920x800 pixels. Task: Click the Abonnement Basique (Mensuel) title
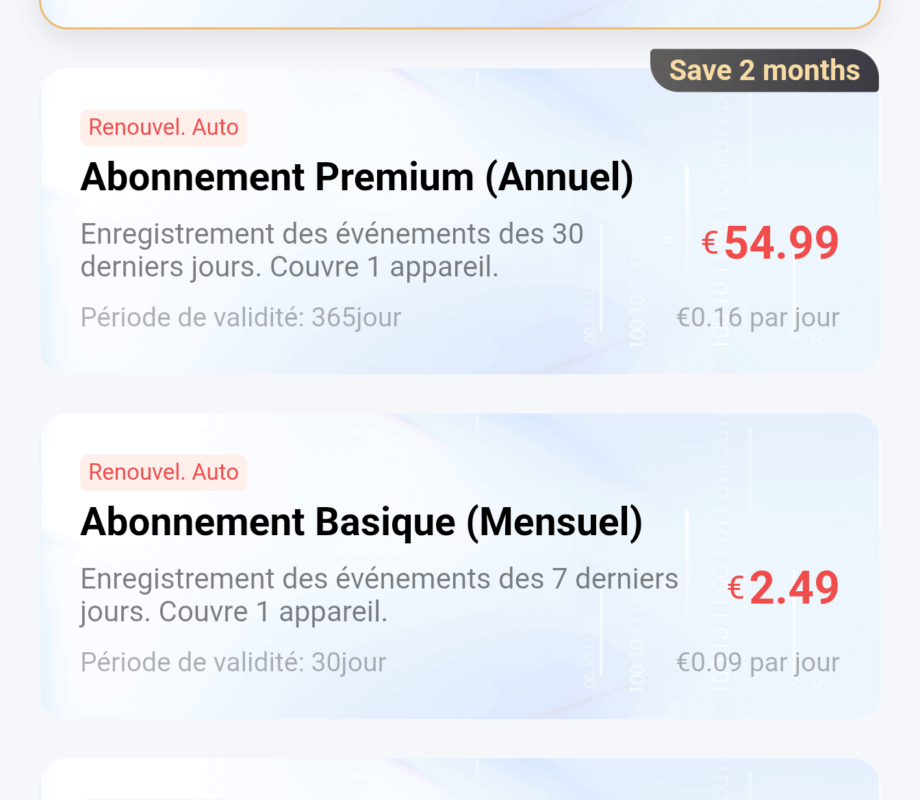point(360,522)
